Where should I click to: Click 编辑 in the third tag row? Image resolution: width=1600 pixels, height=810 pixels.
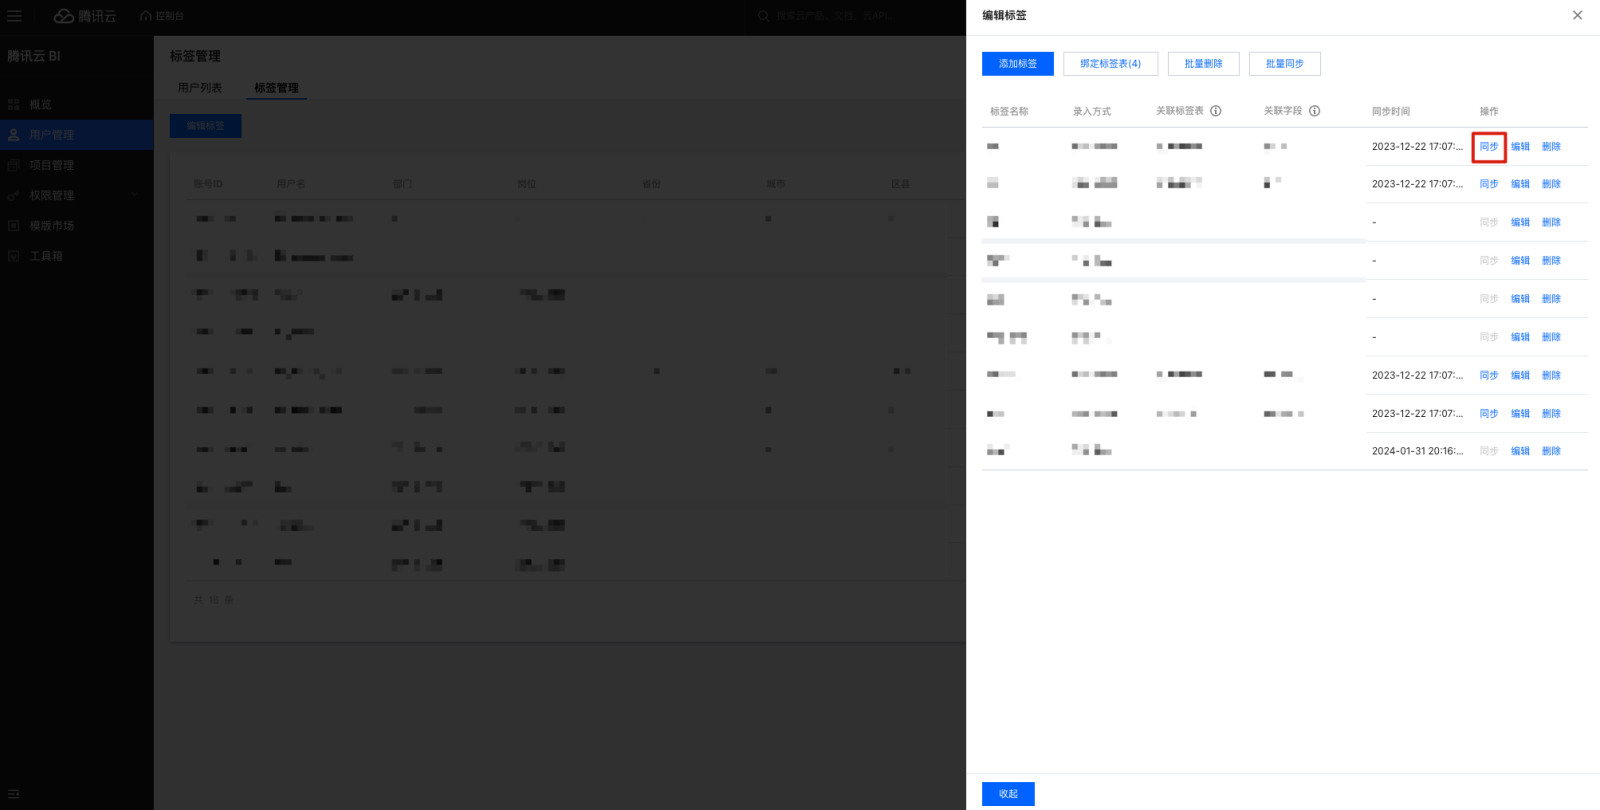[1520, 222]
